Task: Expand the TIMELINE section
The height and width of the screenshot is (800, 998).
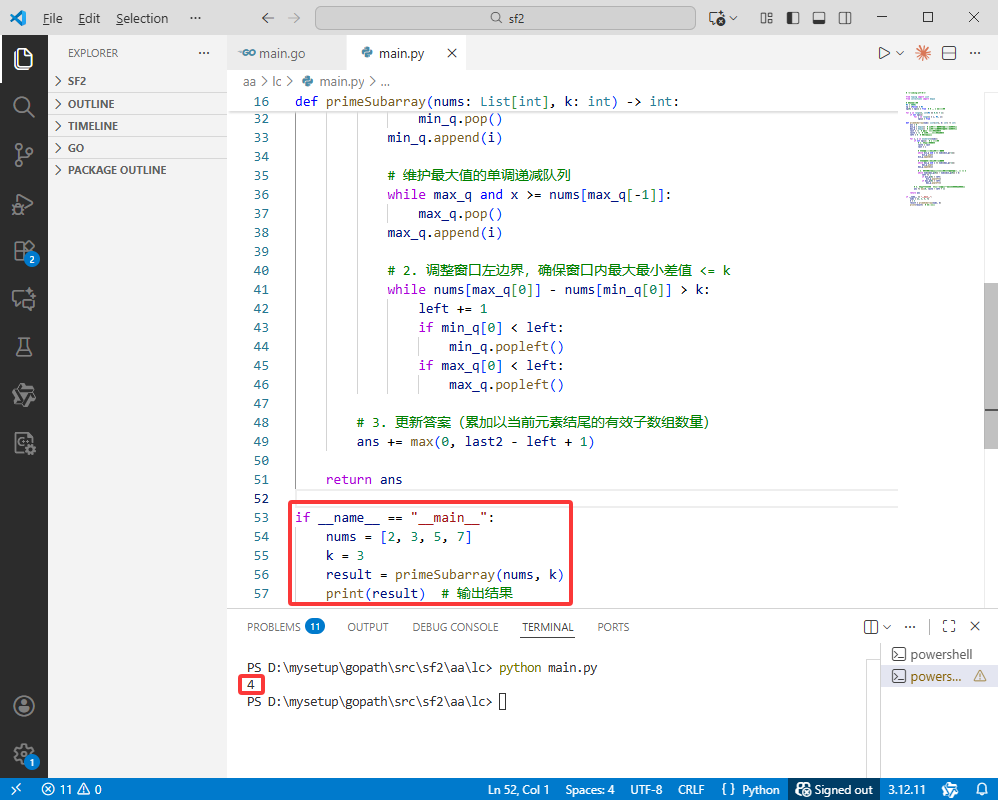Action: click(x=138, y=126)
